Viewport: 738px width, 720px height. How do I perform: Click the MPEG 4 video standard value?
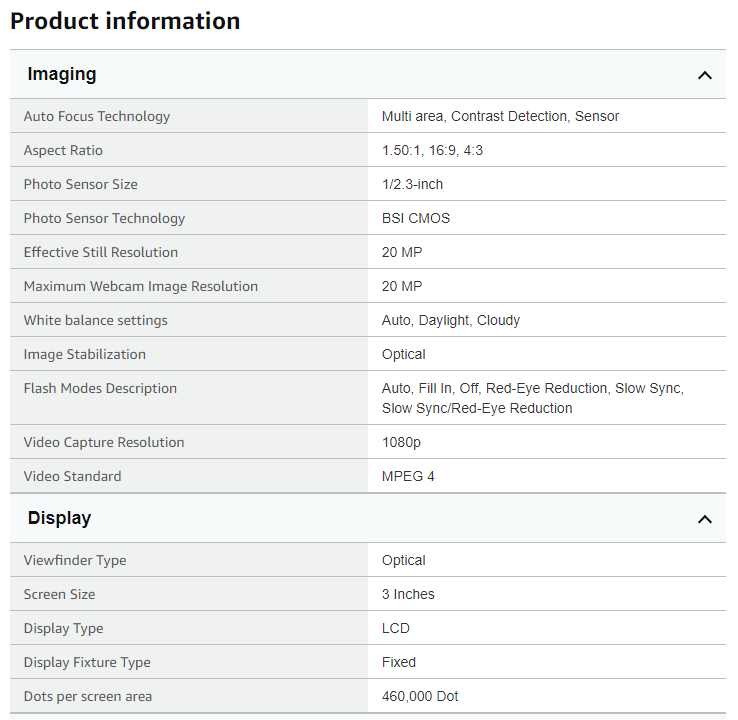(x=408, y=476)
